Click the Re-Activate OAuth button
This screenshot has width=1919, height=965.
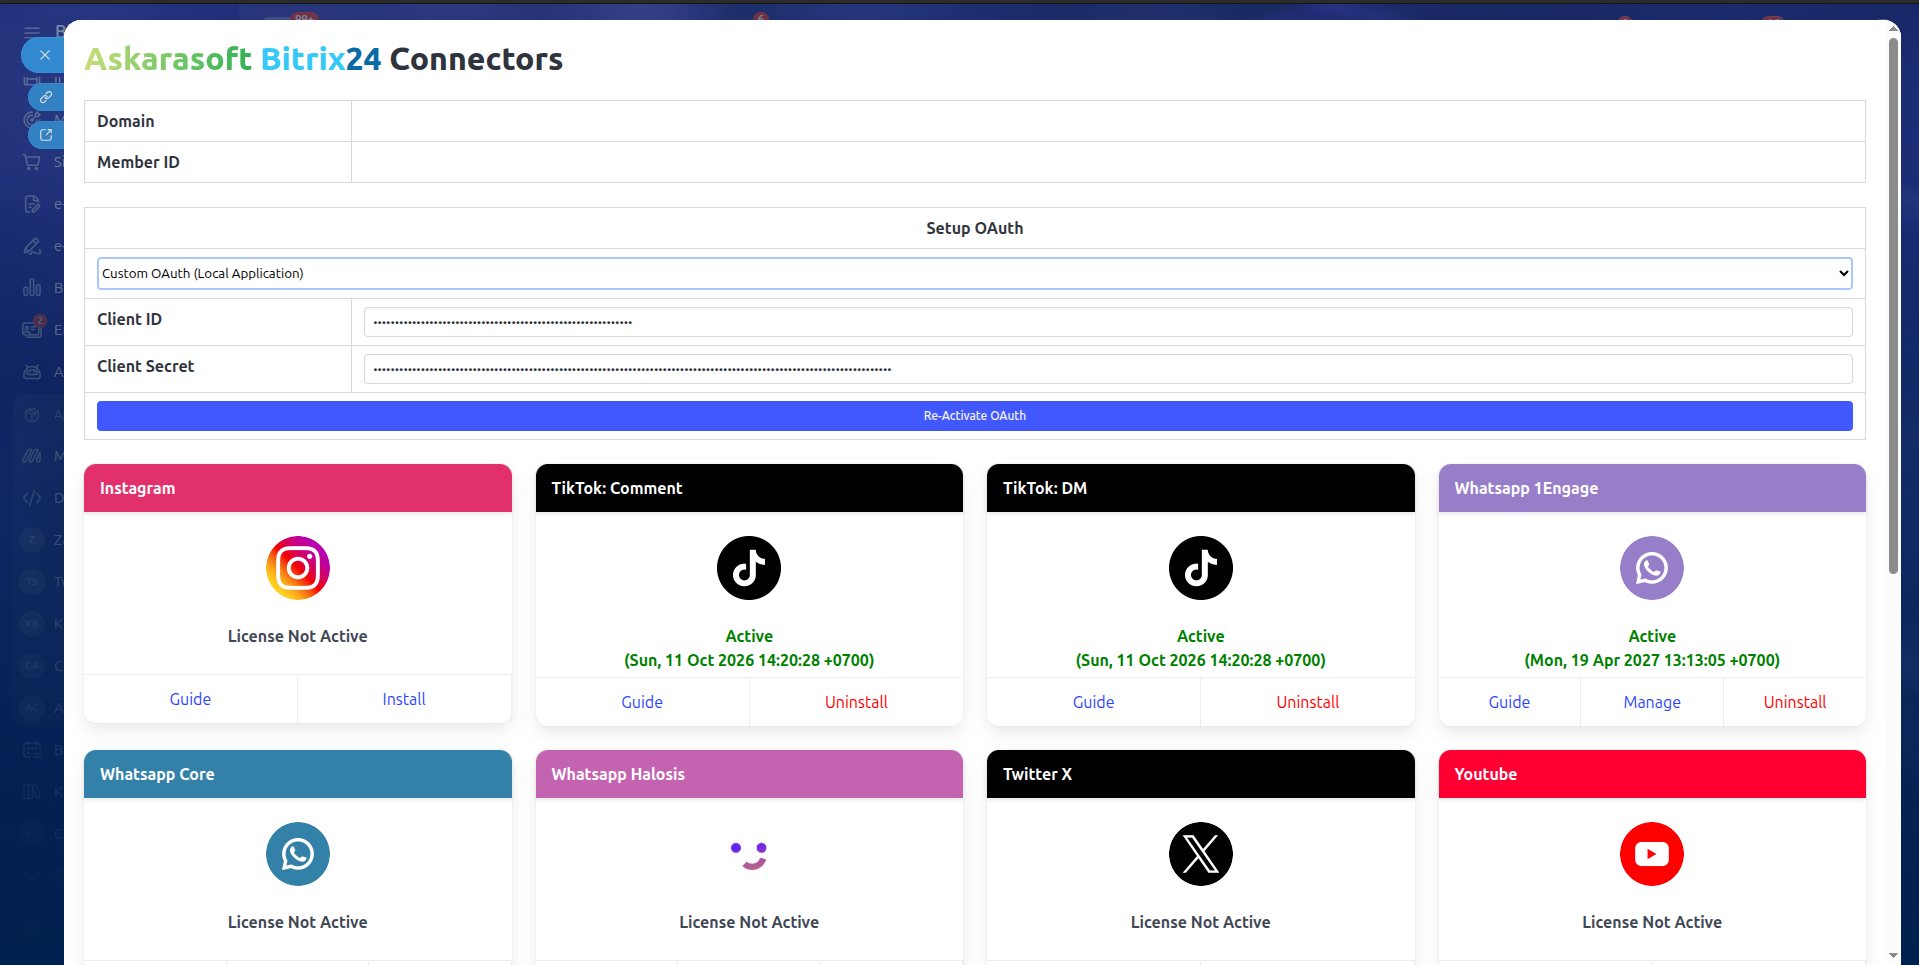coord(975,416)
